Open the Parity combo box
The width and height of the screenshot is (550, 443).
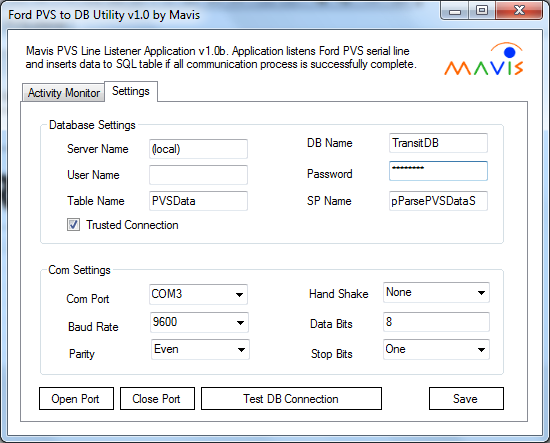pos(200,349)
